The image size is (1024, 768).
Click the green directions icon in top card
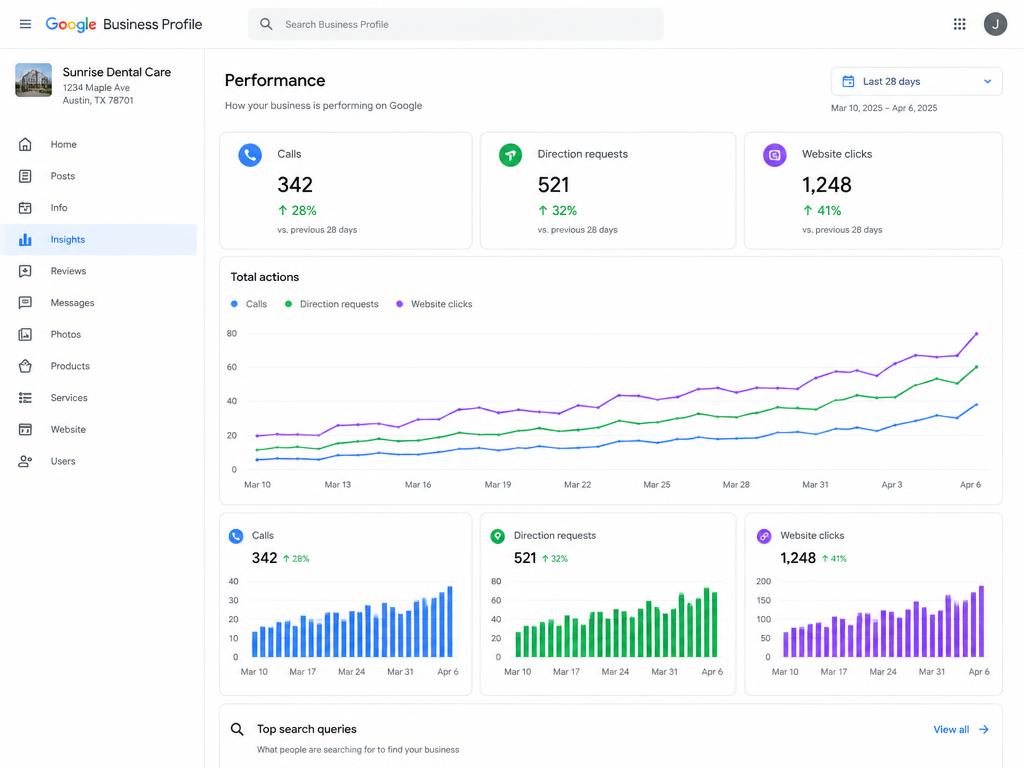click(510, 155)
